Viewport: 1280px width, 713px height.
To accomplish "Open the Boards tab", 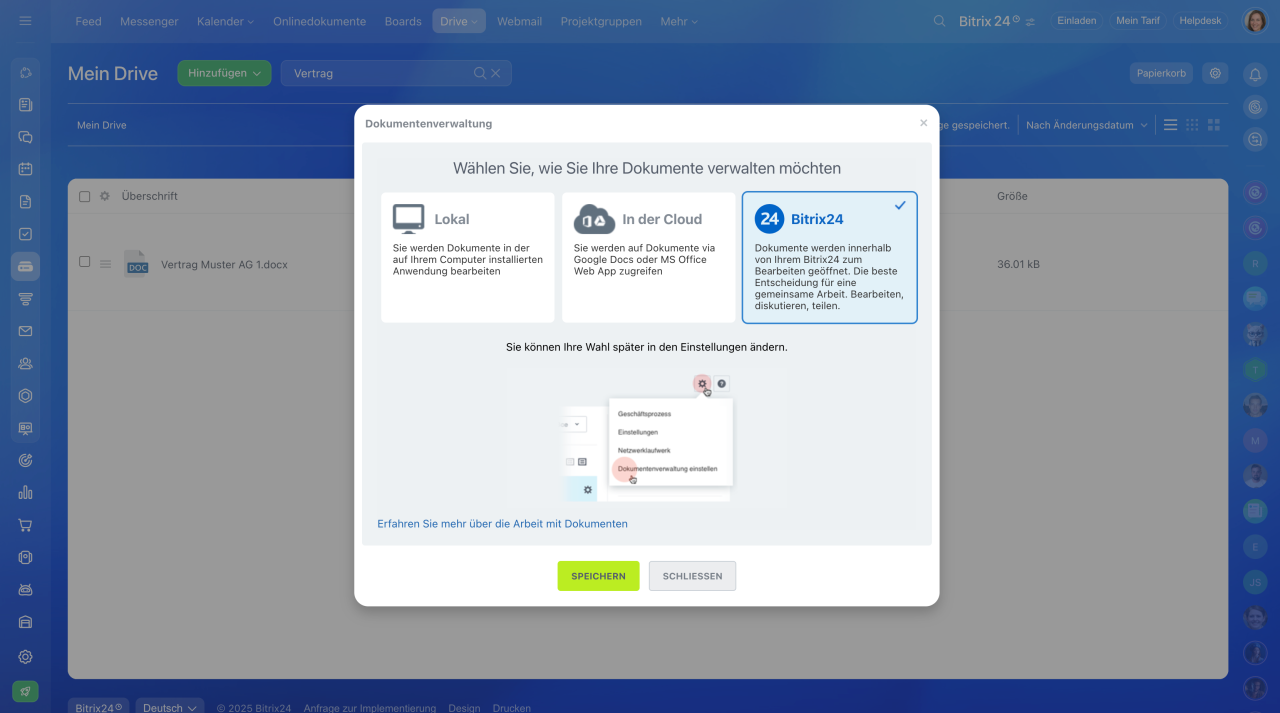I will [x=403, y=21].
